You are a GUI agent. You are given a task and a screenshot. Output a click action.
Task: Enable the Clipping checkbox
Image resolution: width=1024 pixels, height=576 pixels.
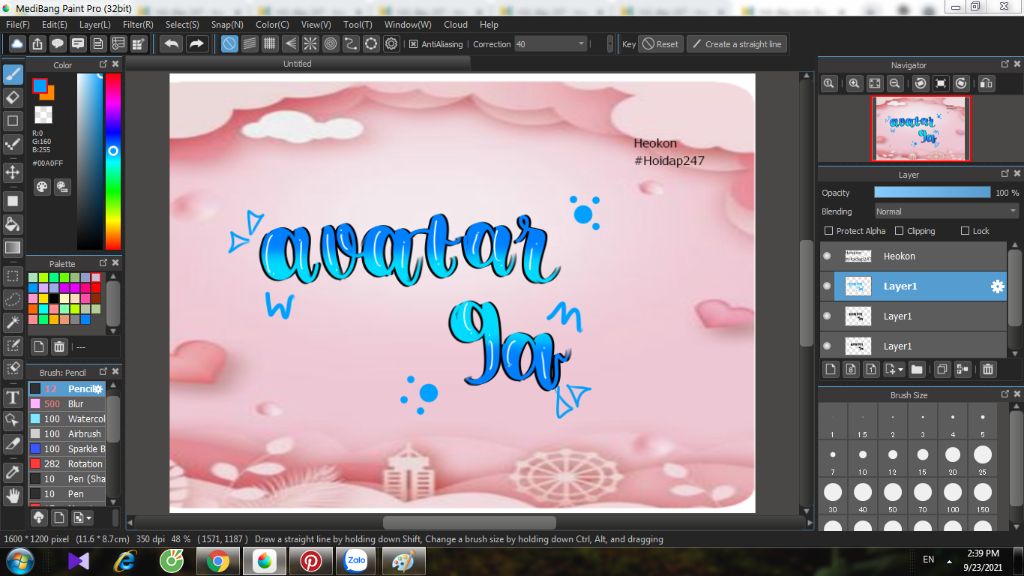point(899,231)
